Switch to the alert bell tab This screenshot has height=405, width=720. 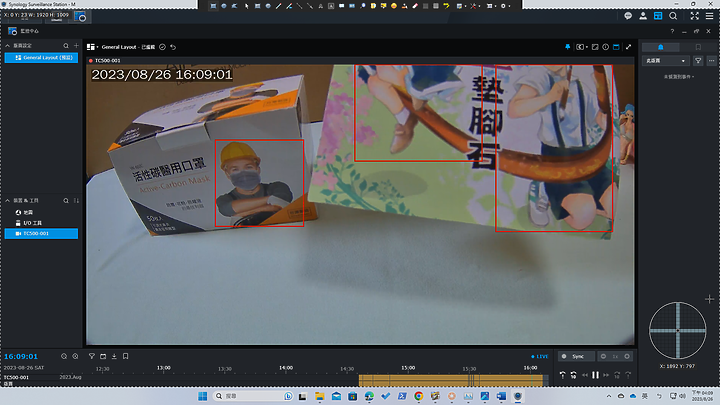tap(660, 47)
